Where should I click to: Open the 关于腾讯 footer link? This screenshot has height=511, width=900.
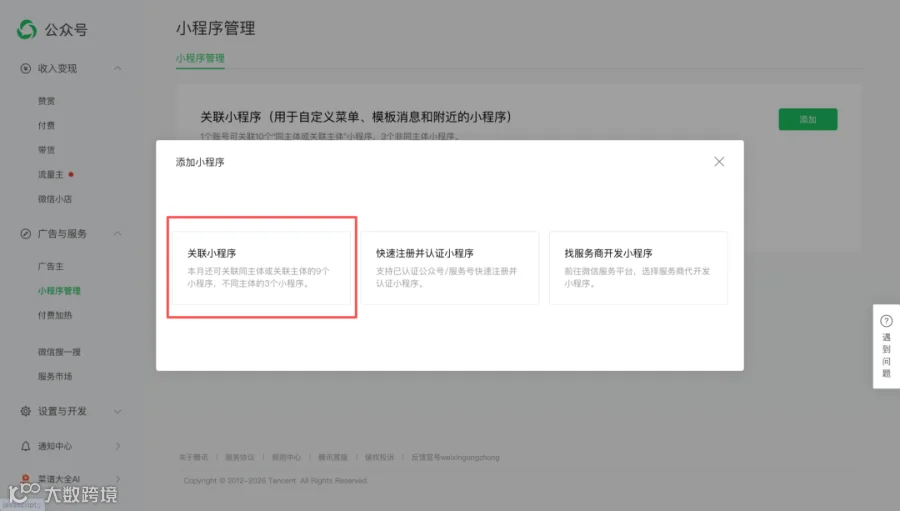pyautogui.click(x=193, y=458)
